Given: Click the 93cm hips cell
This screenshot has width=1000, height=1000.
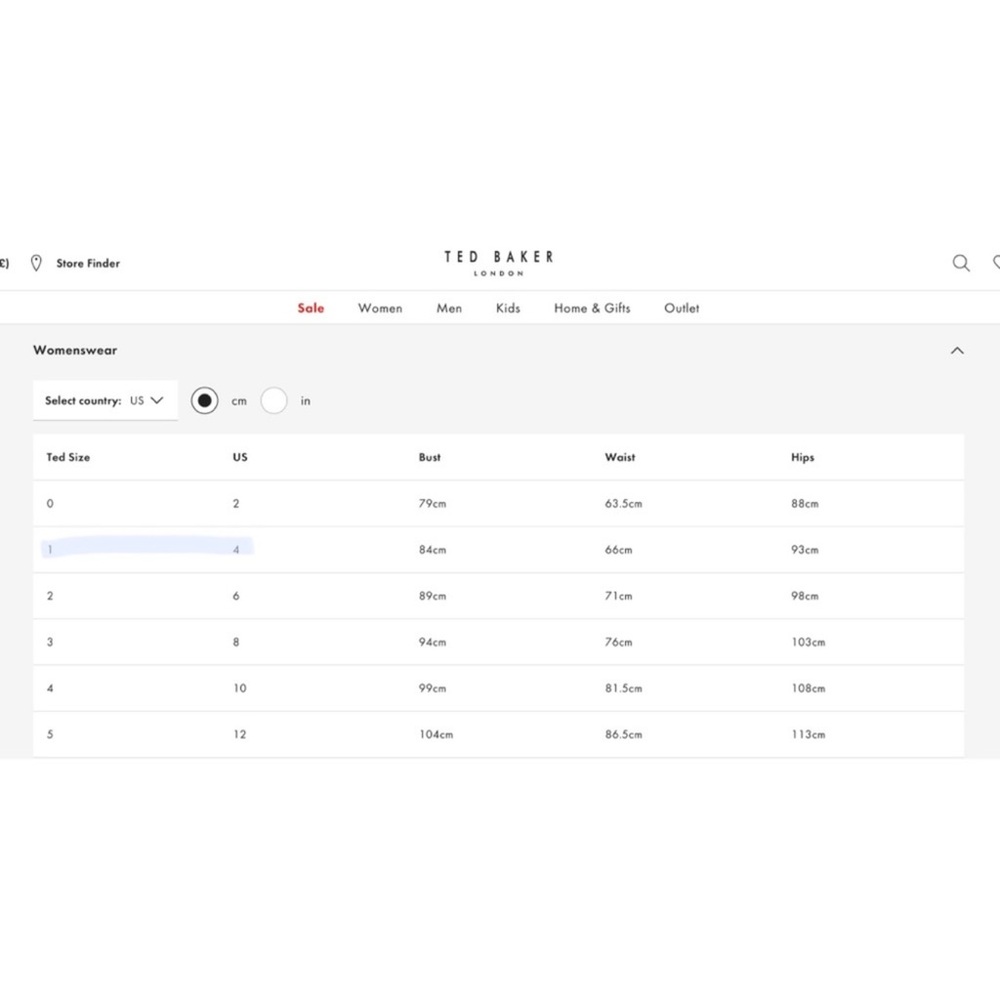Looking at the screenshot, I should pyautogui.click(x=805, y=550).
